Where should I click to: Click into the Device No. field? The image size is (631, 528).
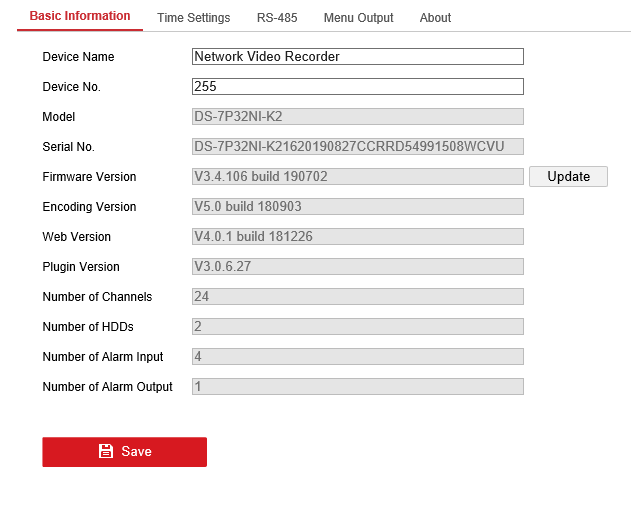click(357, 87)
